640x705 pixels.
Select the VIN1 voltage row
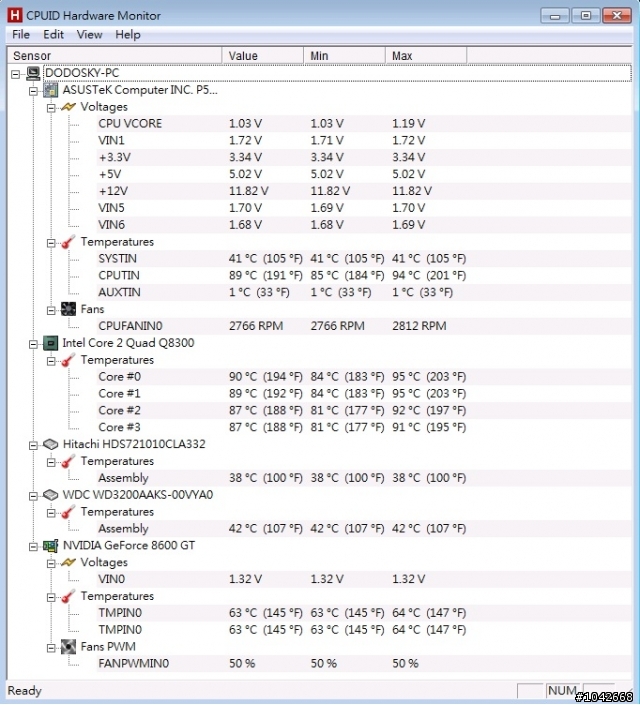tap(363, 141)
